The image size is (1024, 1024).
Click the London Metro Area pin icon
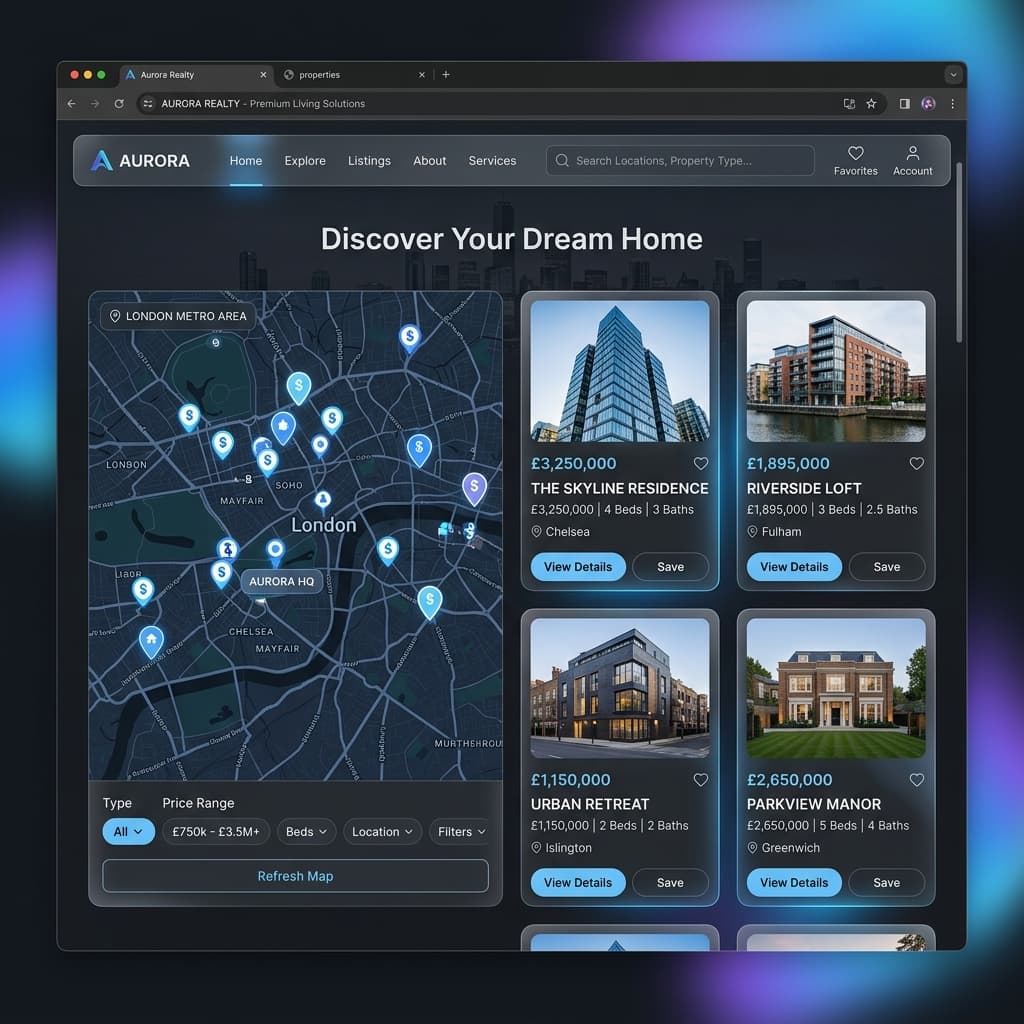pos(114,316)
